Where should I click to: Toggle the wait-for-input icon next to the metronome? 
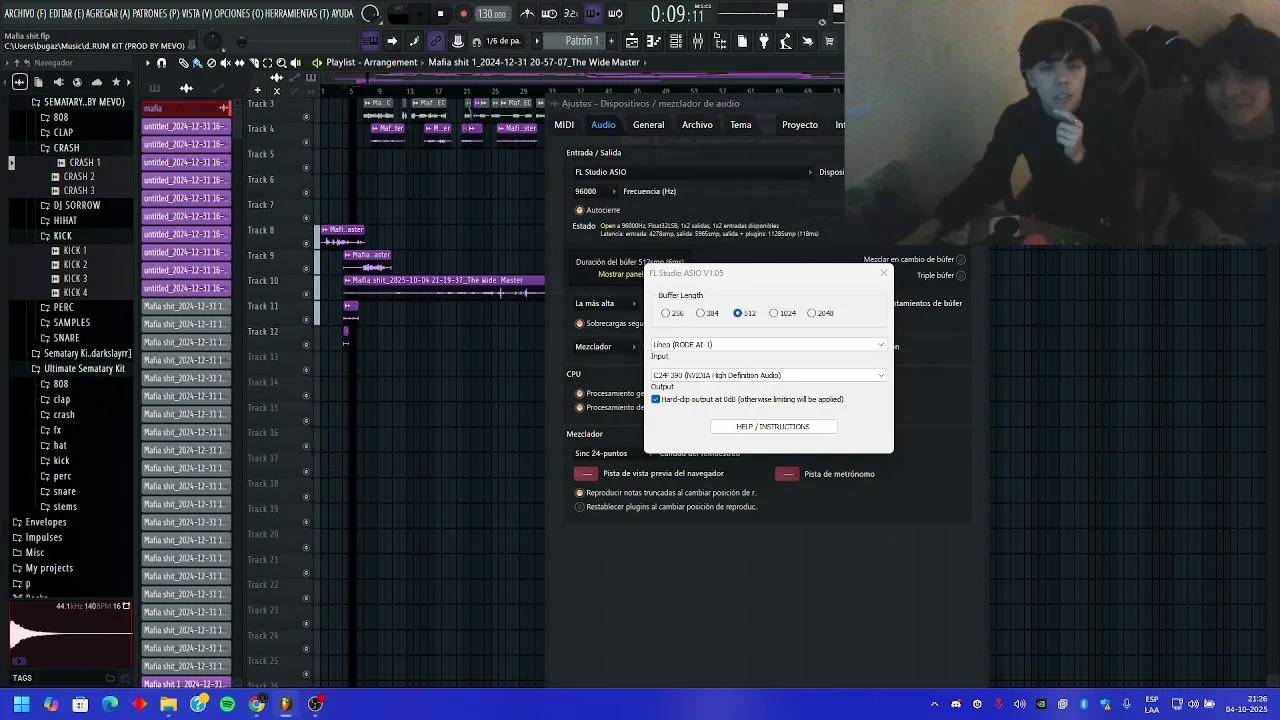pos(549,14)
